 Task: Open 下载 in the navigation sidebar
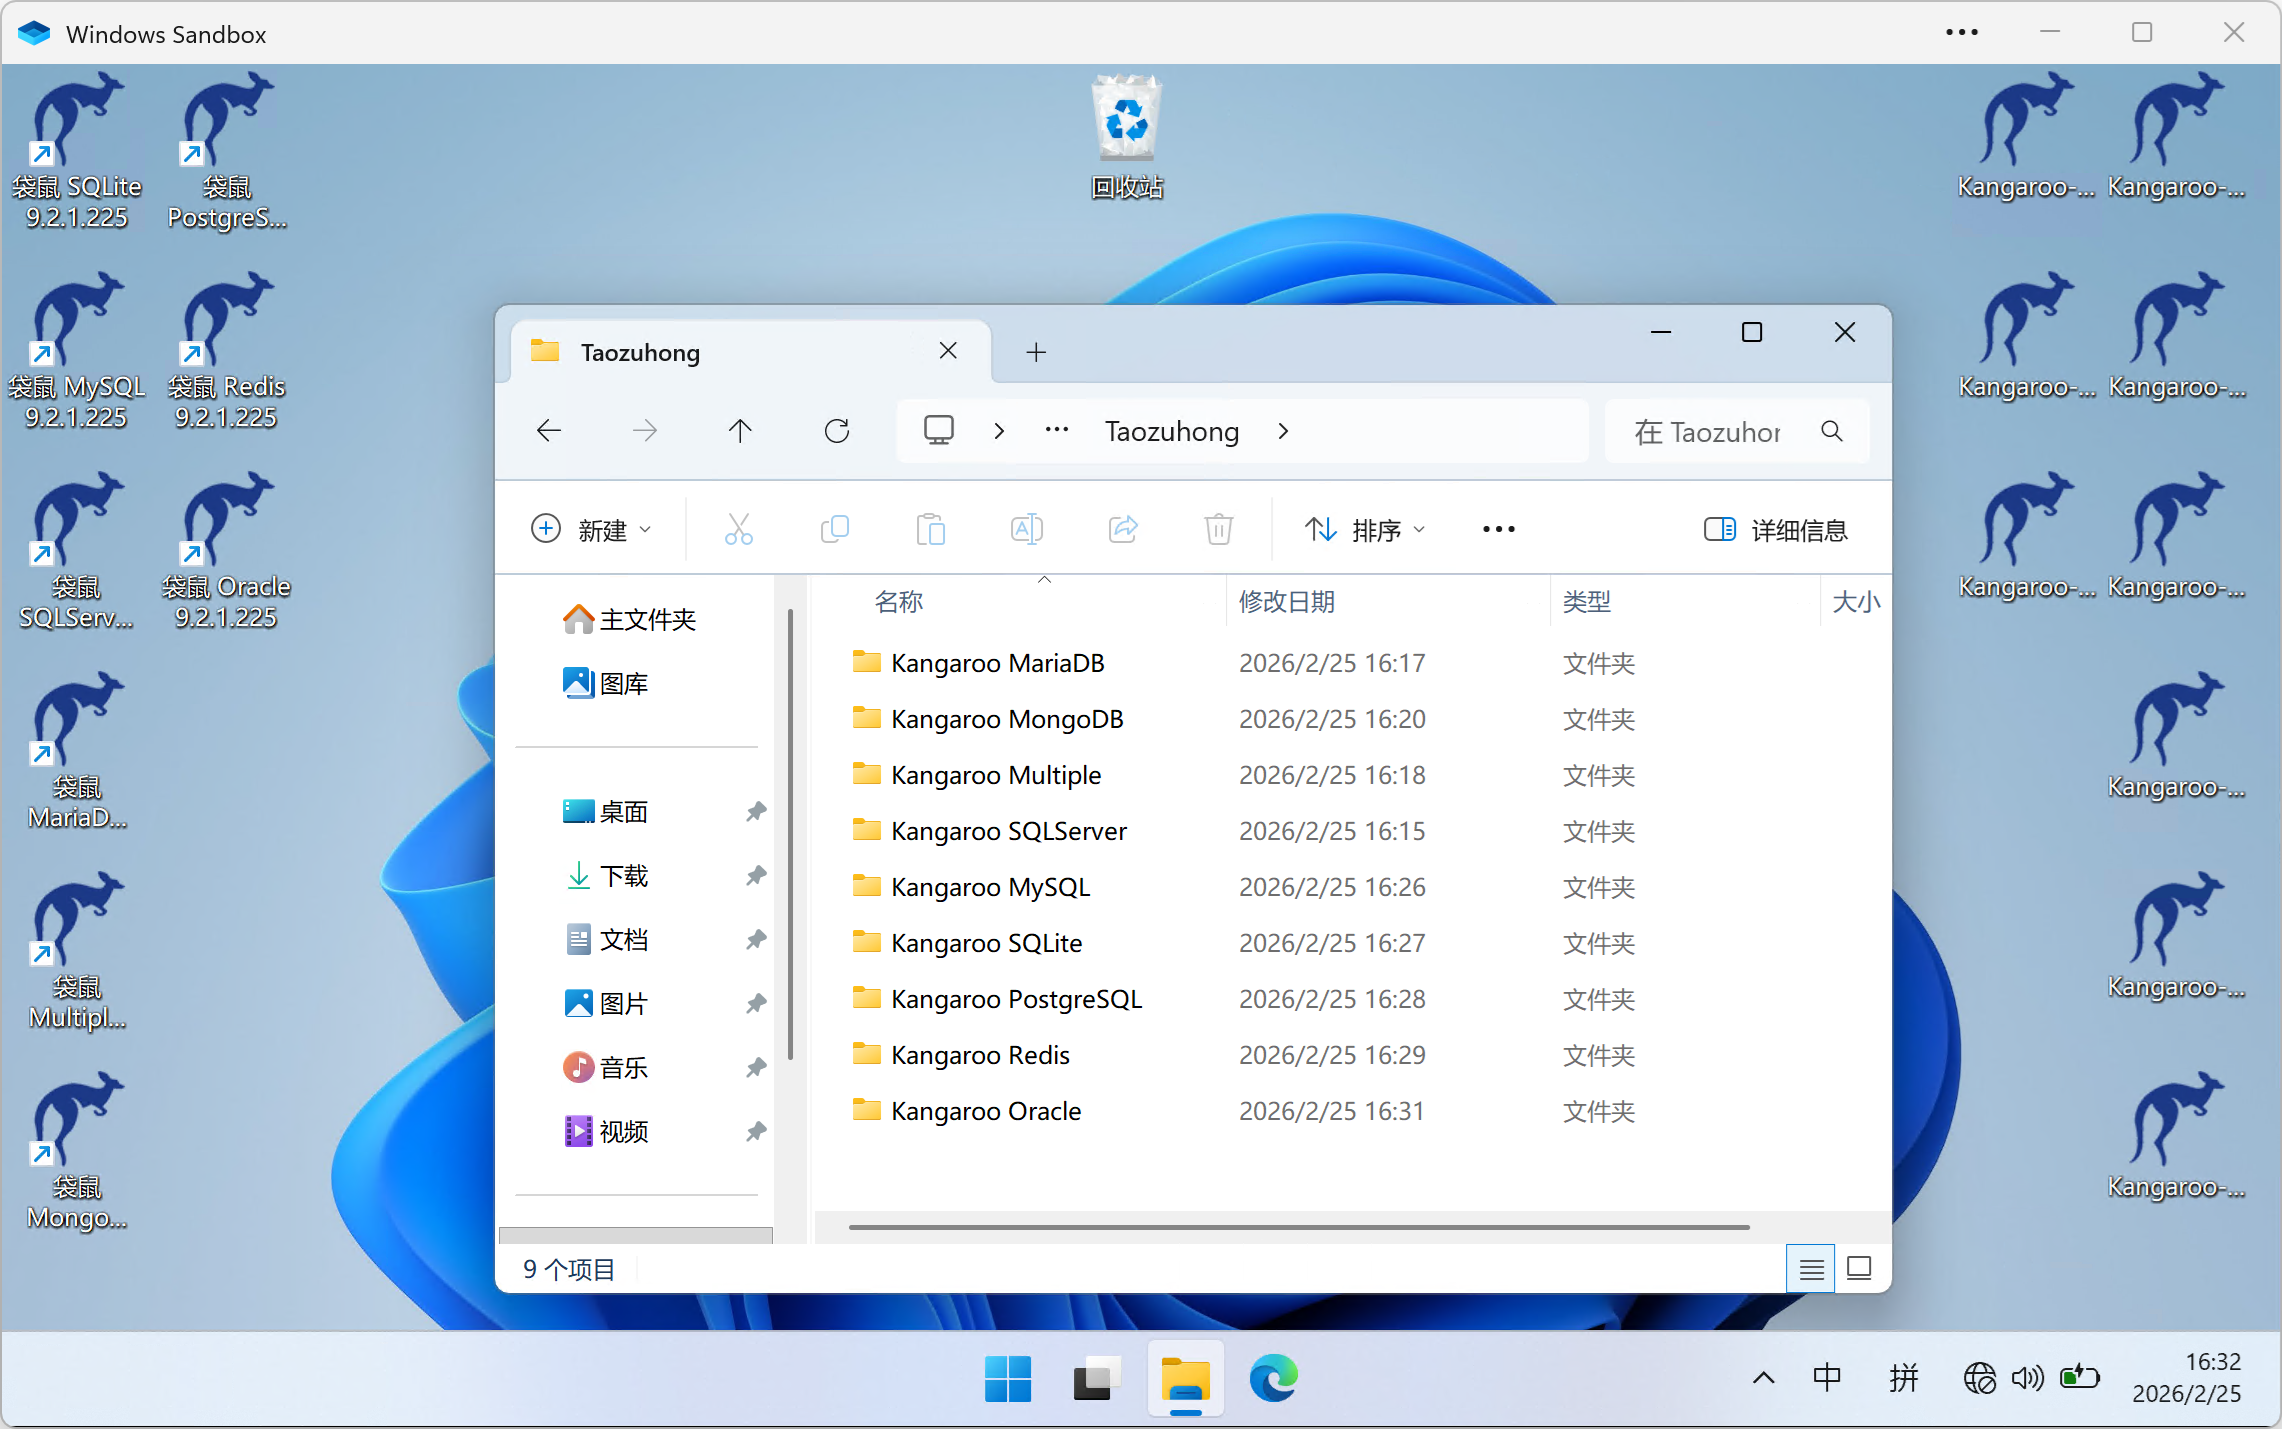coord(624,876)
